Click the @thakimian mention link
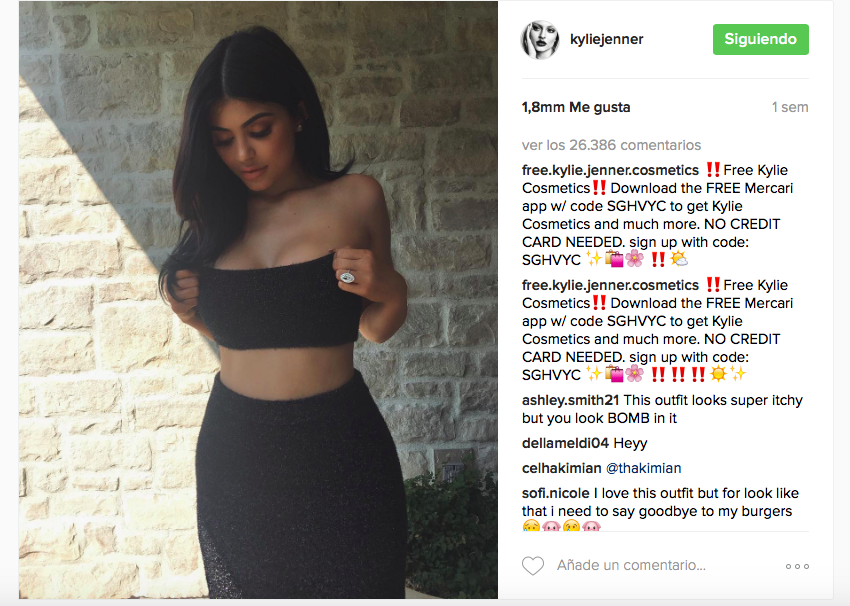 pyautogui.click(x=643, y=468)
